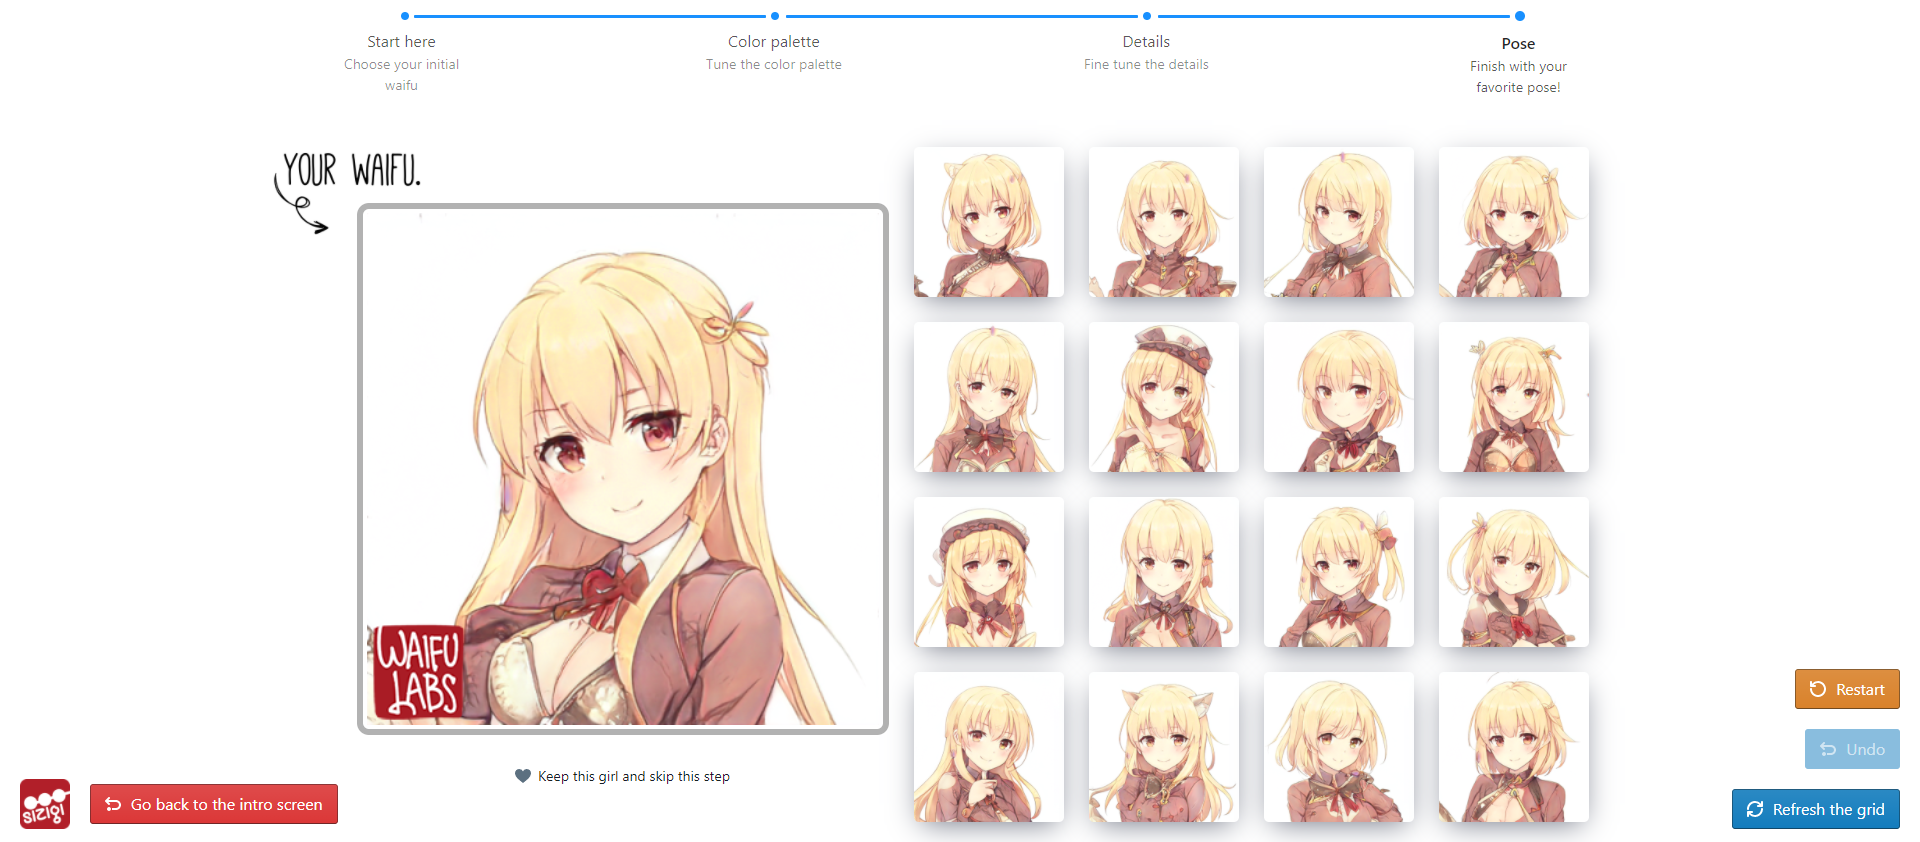Pick the pose with cat ears in row one
The image size is (1920, 842).
(x=989, y=222)
